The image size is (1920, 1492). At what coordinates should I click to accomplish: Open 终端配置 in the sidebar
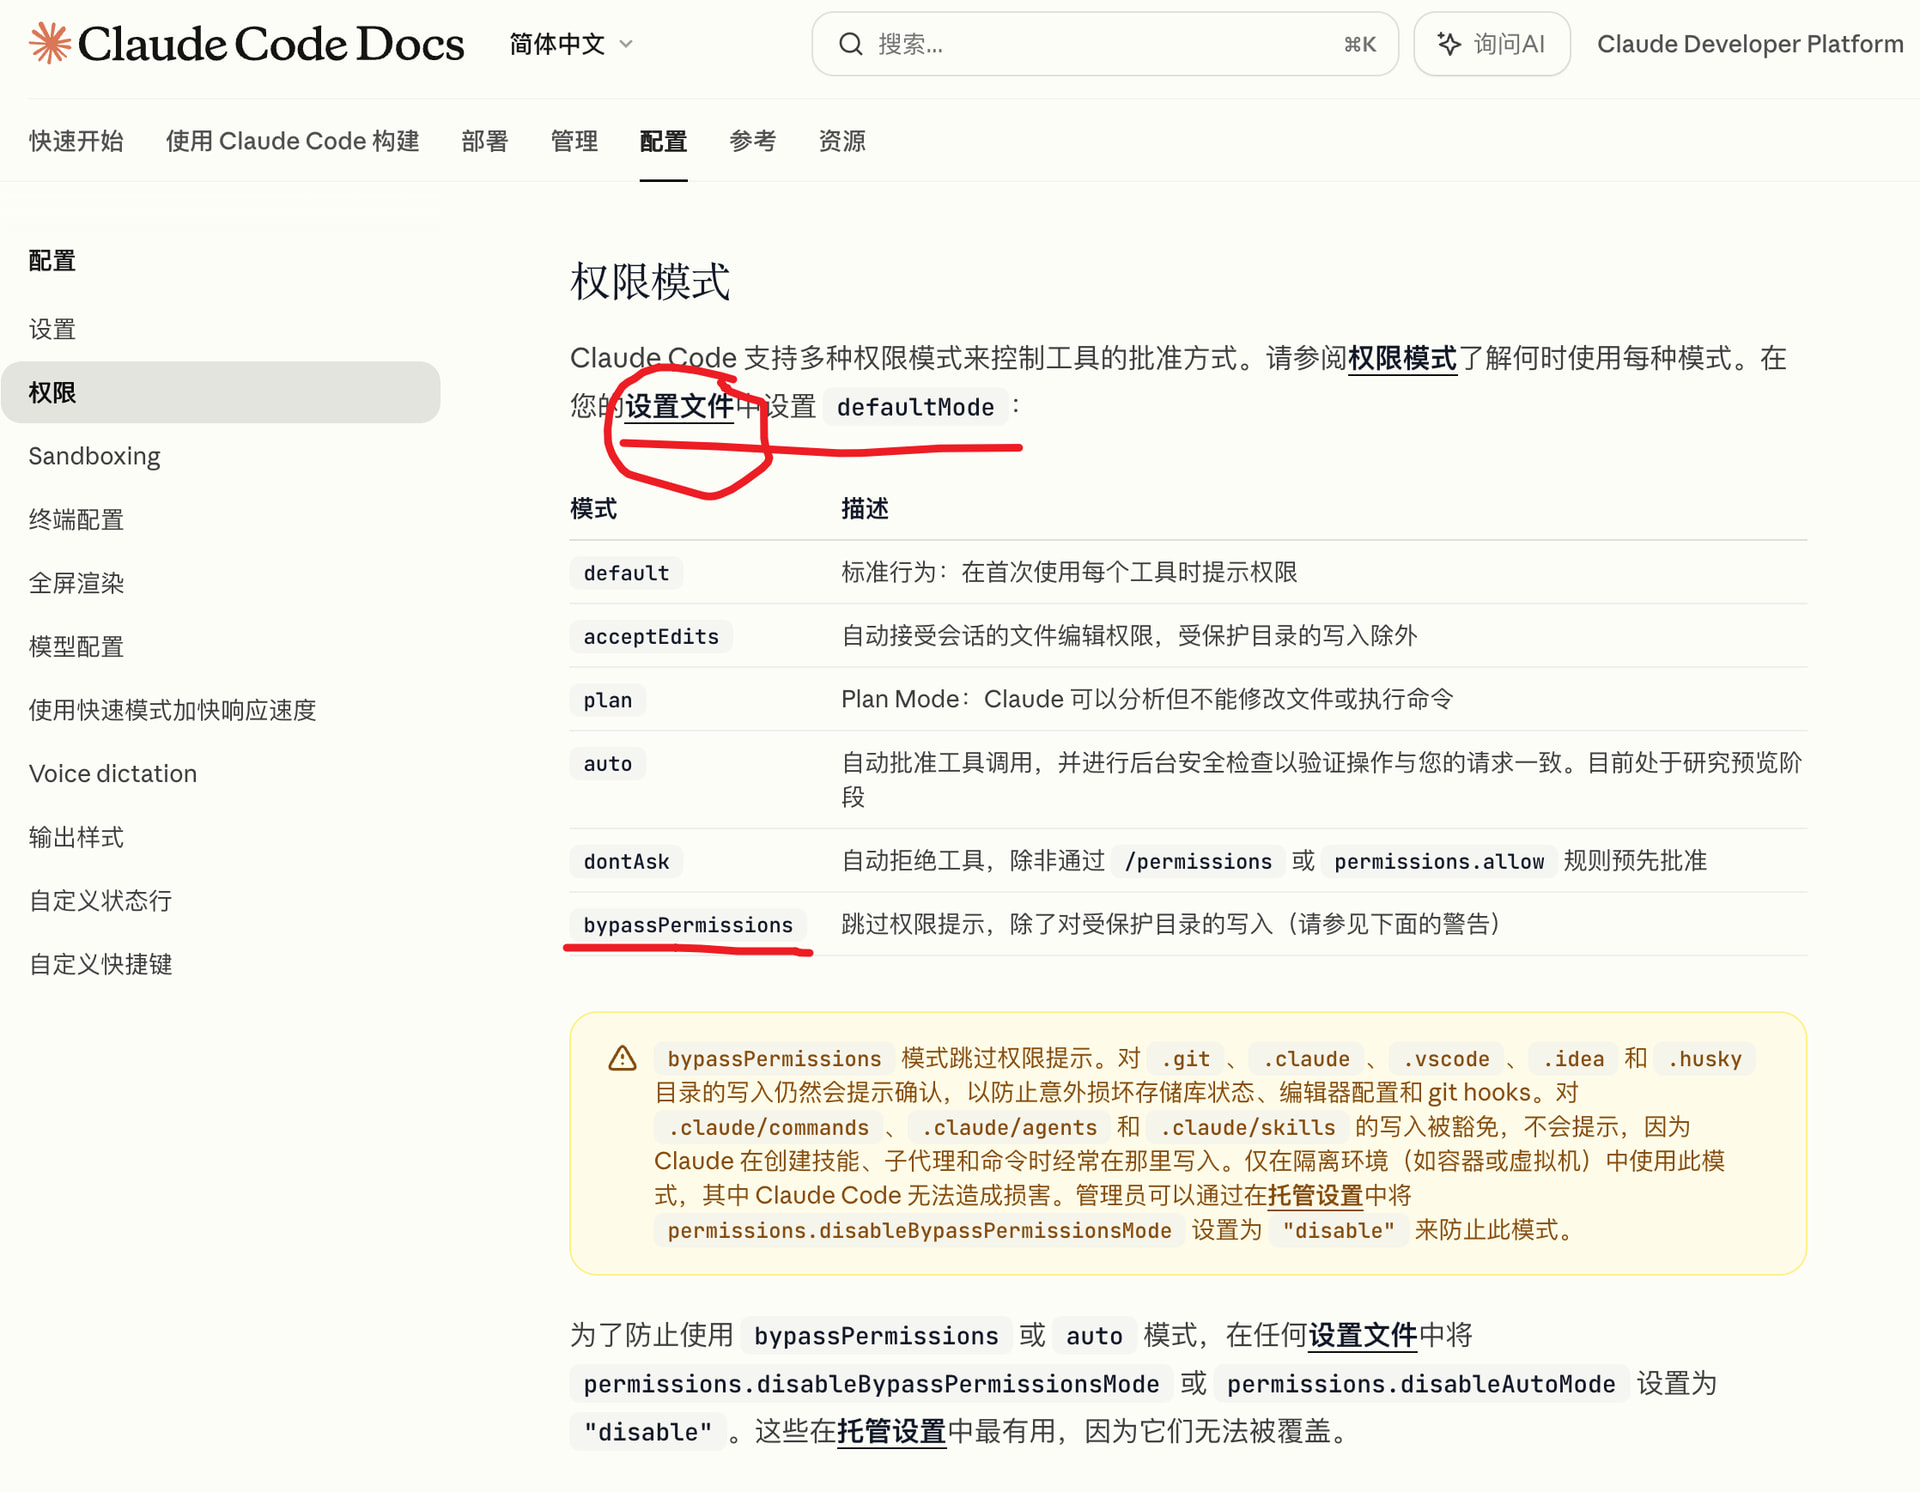click(x=76, y=519)
